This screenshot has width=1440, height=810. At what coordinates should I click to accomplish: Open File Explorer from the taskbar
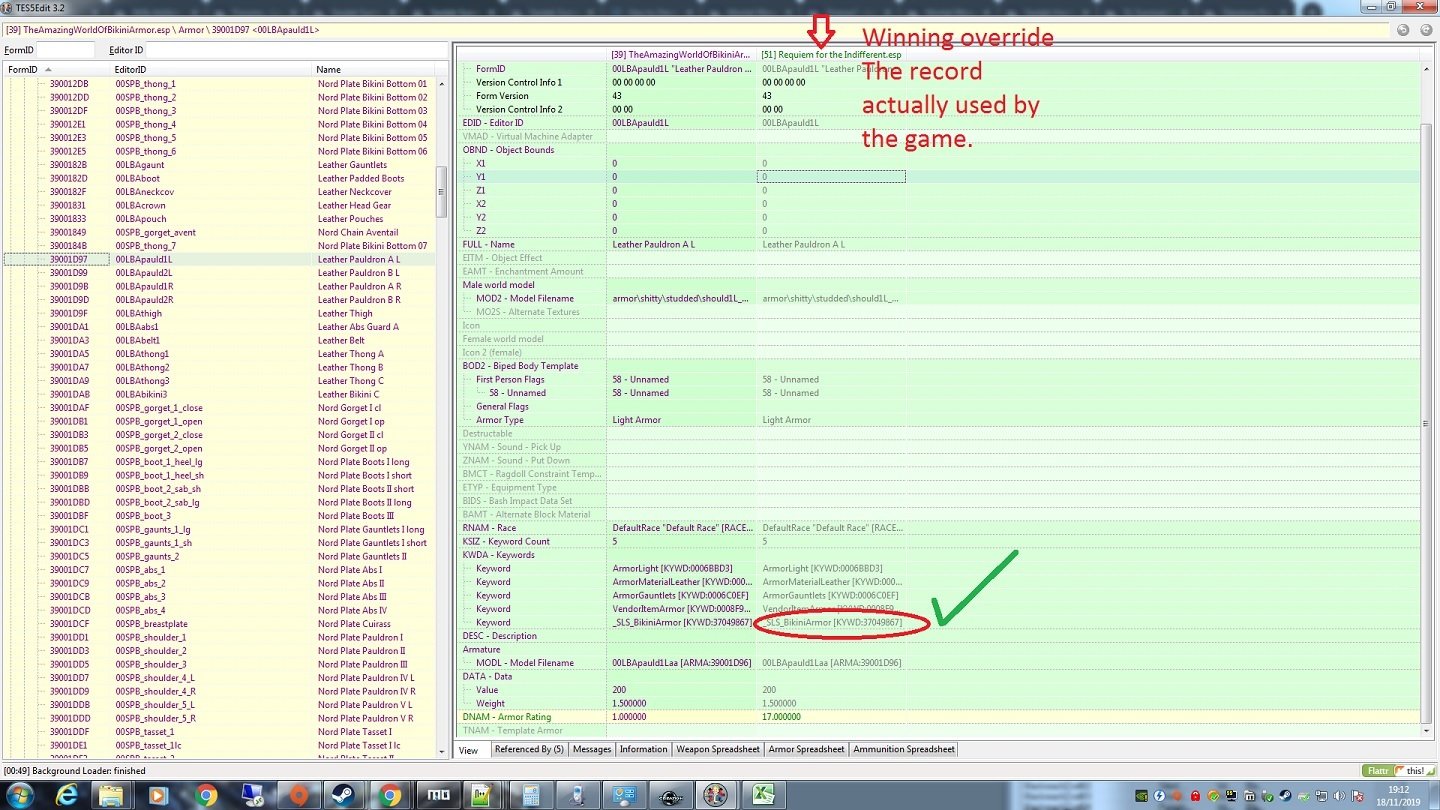click(111, 795)
